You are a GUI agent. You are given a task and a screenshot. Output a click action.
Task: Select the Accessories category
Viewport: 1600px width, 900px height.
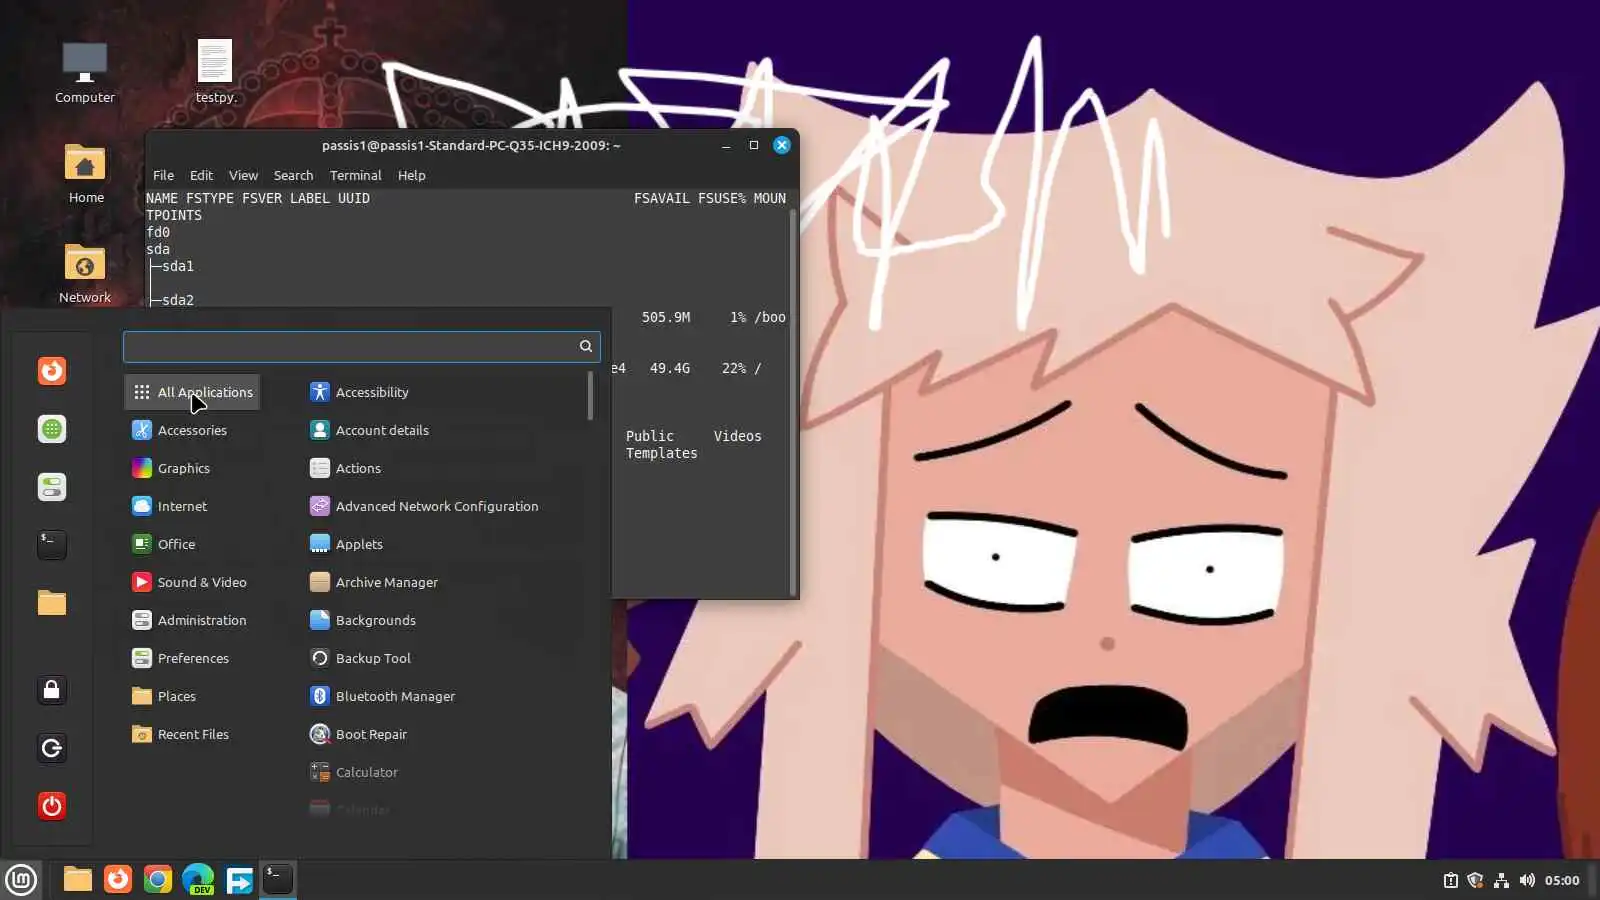click(x=192, y=430)
